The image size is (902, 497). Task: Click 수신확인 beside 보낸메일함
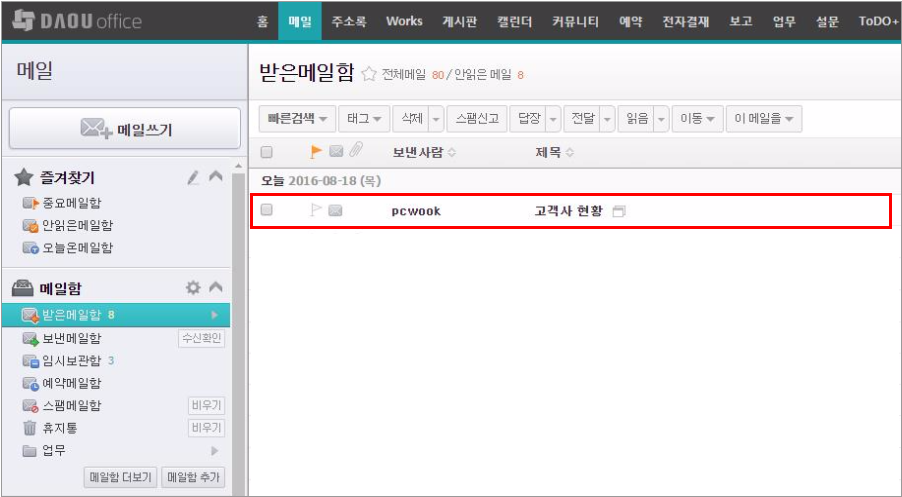click(x=201, y=338)
